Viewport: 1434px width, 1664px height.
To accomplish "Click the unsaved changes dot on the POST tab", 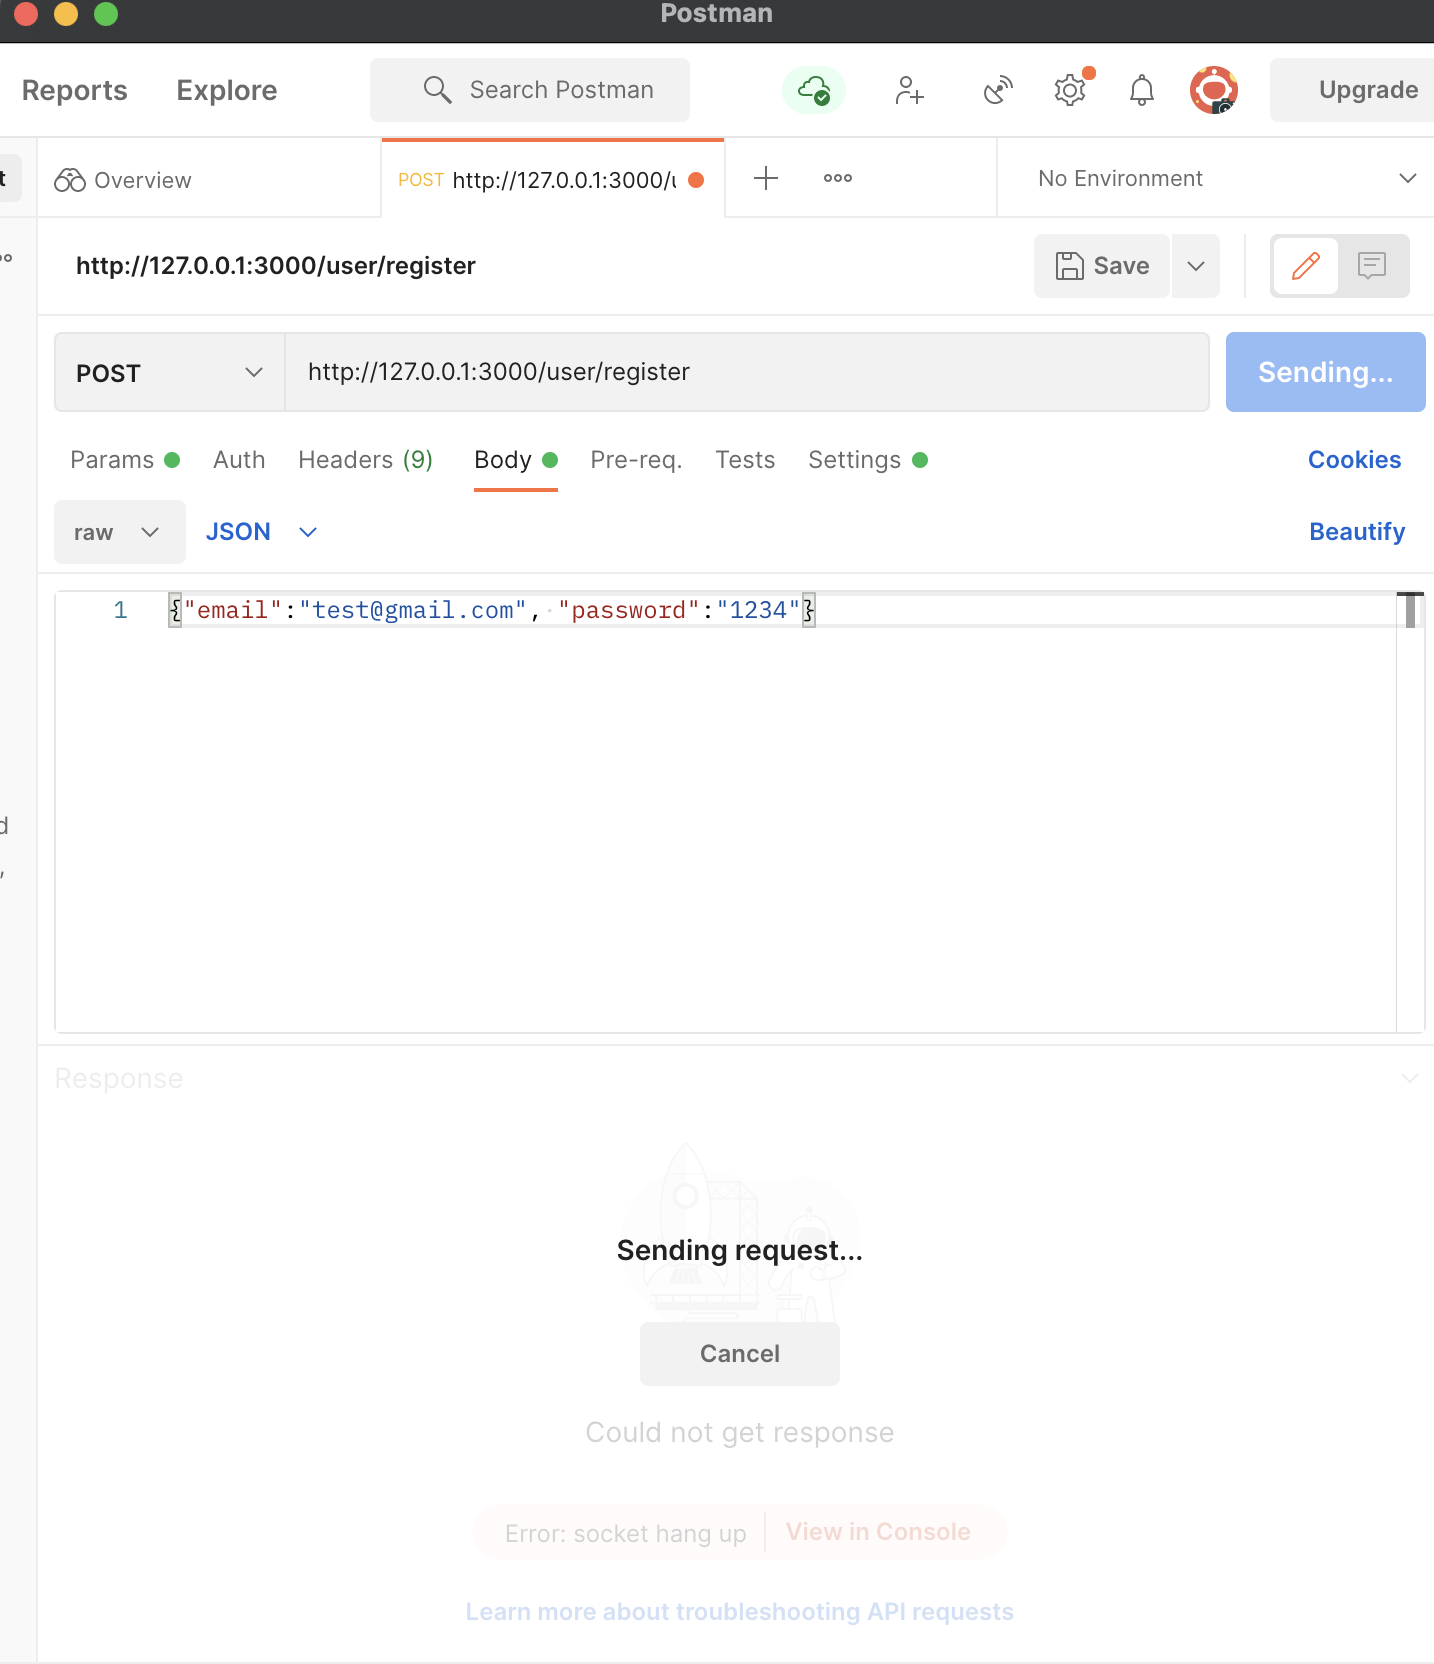I will point(697,180).
